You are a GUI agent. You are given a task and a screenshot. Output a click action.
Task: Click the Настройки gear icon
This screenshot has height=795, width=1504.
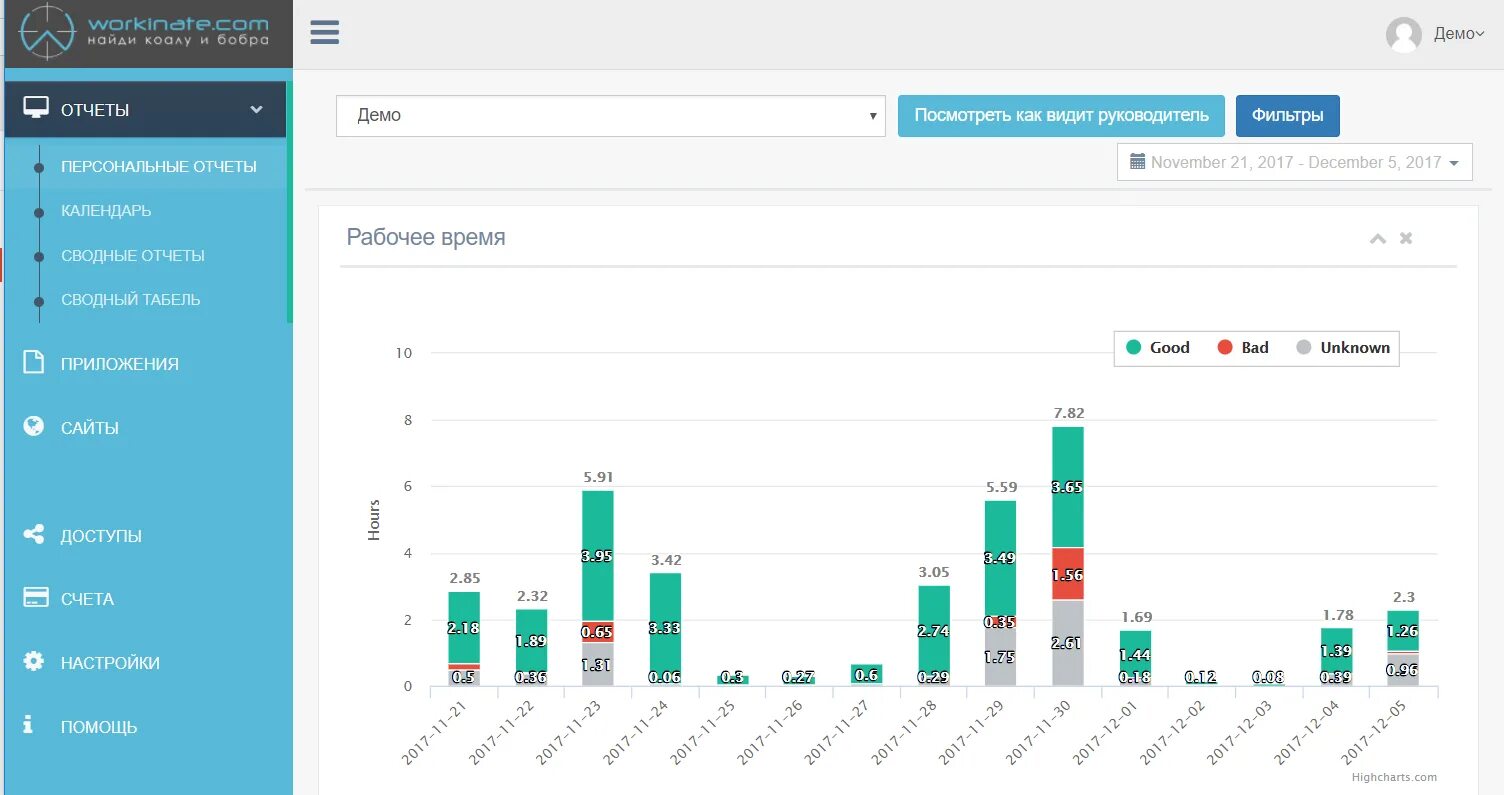(34, 661)
